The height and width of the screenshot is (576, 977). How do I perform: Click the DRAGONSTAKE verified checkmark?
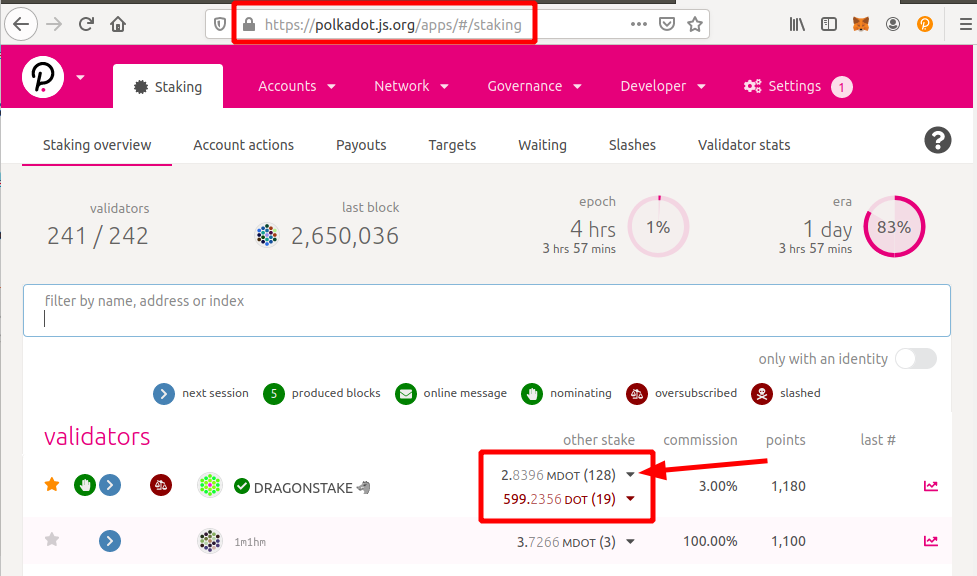click(x=242, y=486)
